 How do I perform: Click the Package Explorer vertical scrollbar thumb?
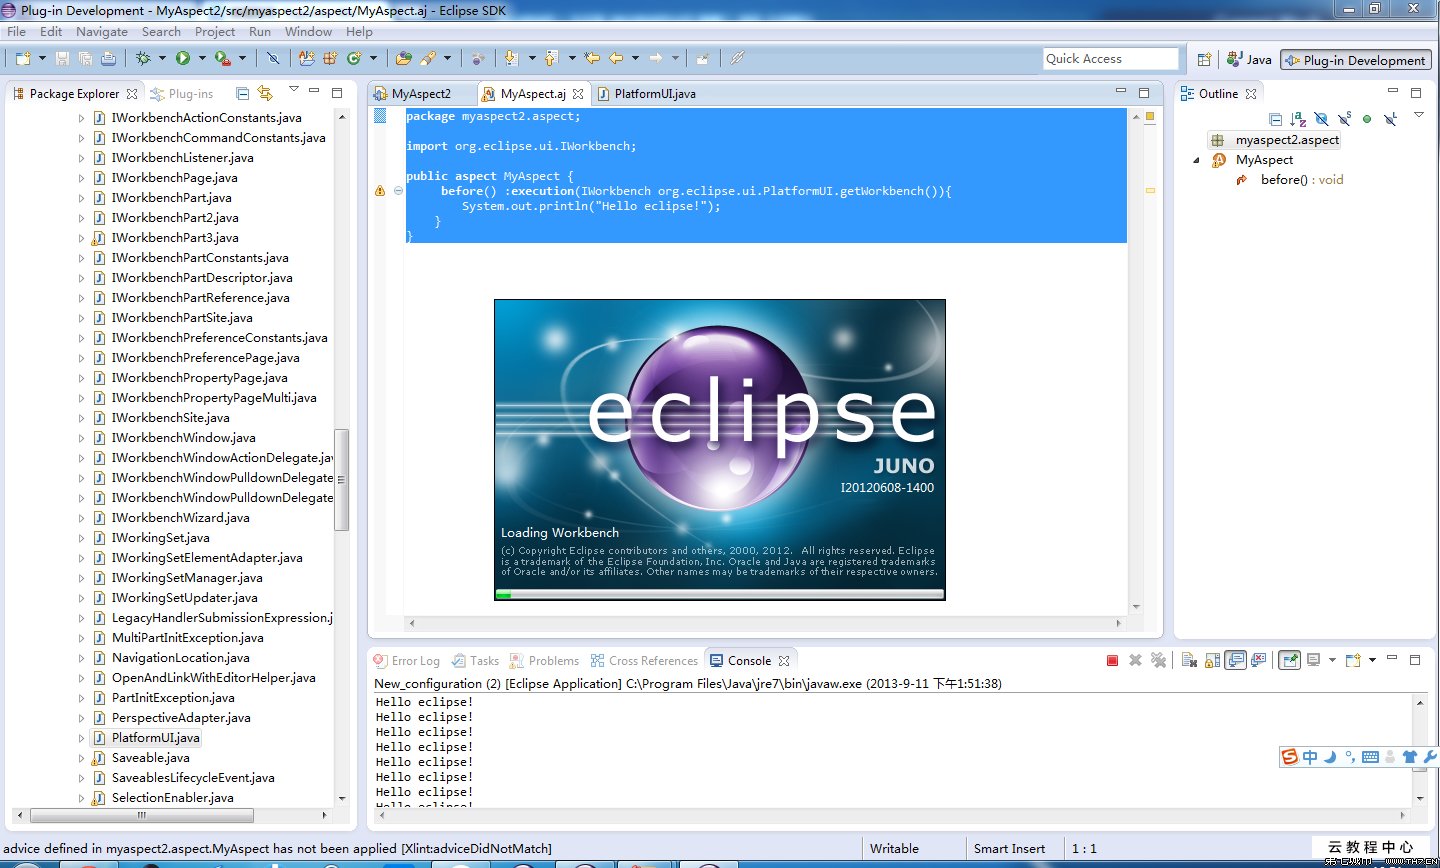pos(341,480)
